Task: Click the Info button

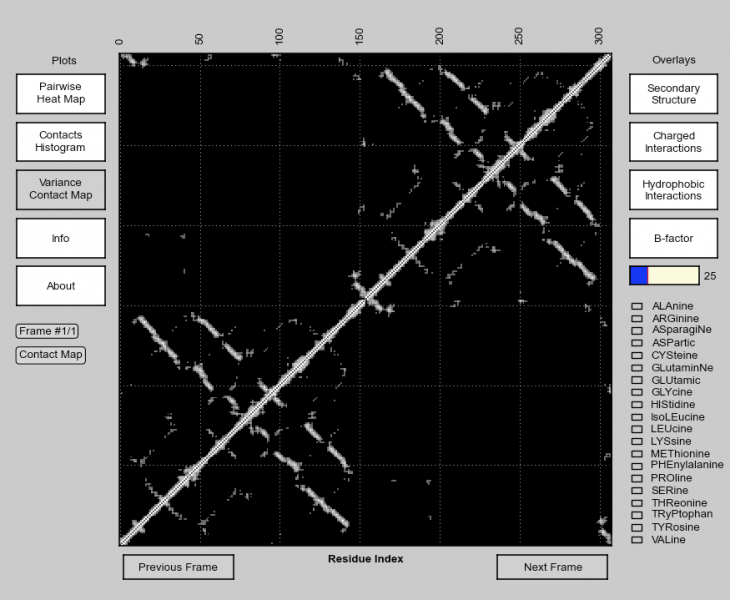Action: click(61, 238)
